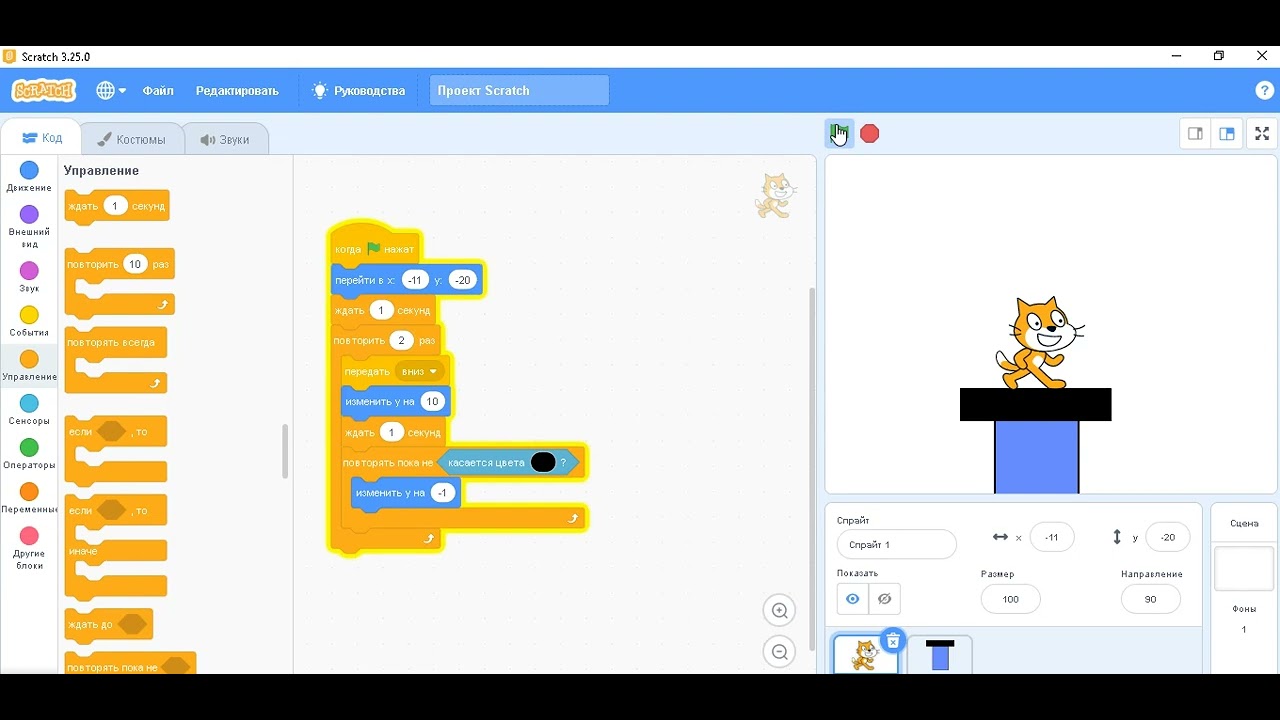Viewport: 1280px width, 720px height.
Task: Select the Управление block category
Action: pos(29,366)
